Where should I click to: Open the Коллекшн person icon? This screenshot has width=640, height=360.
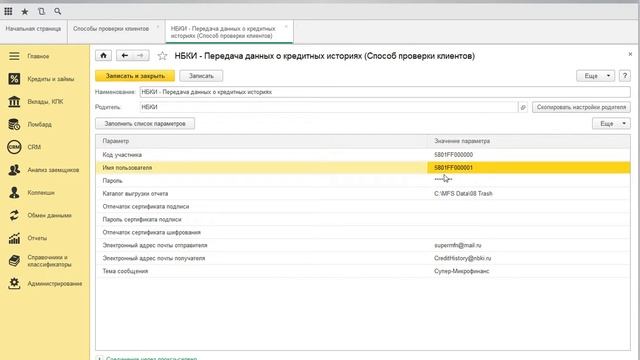coord(14,192)
